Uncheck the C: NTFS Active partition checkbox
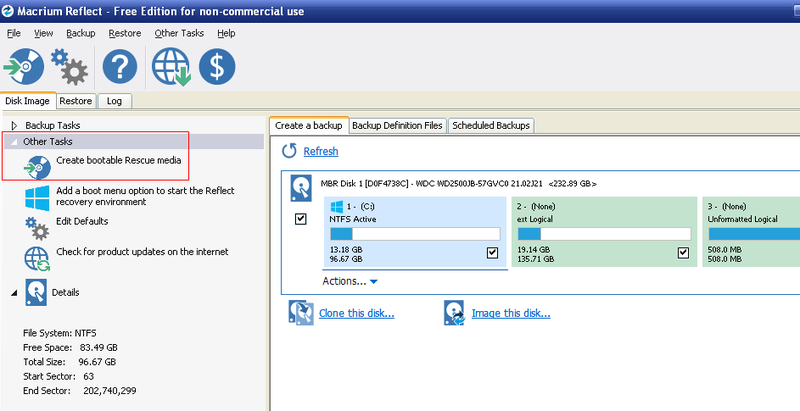Viewport: 800px width, 411px height. click(x=492, y=253)
